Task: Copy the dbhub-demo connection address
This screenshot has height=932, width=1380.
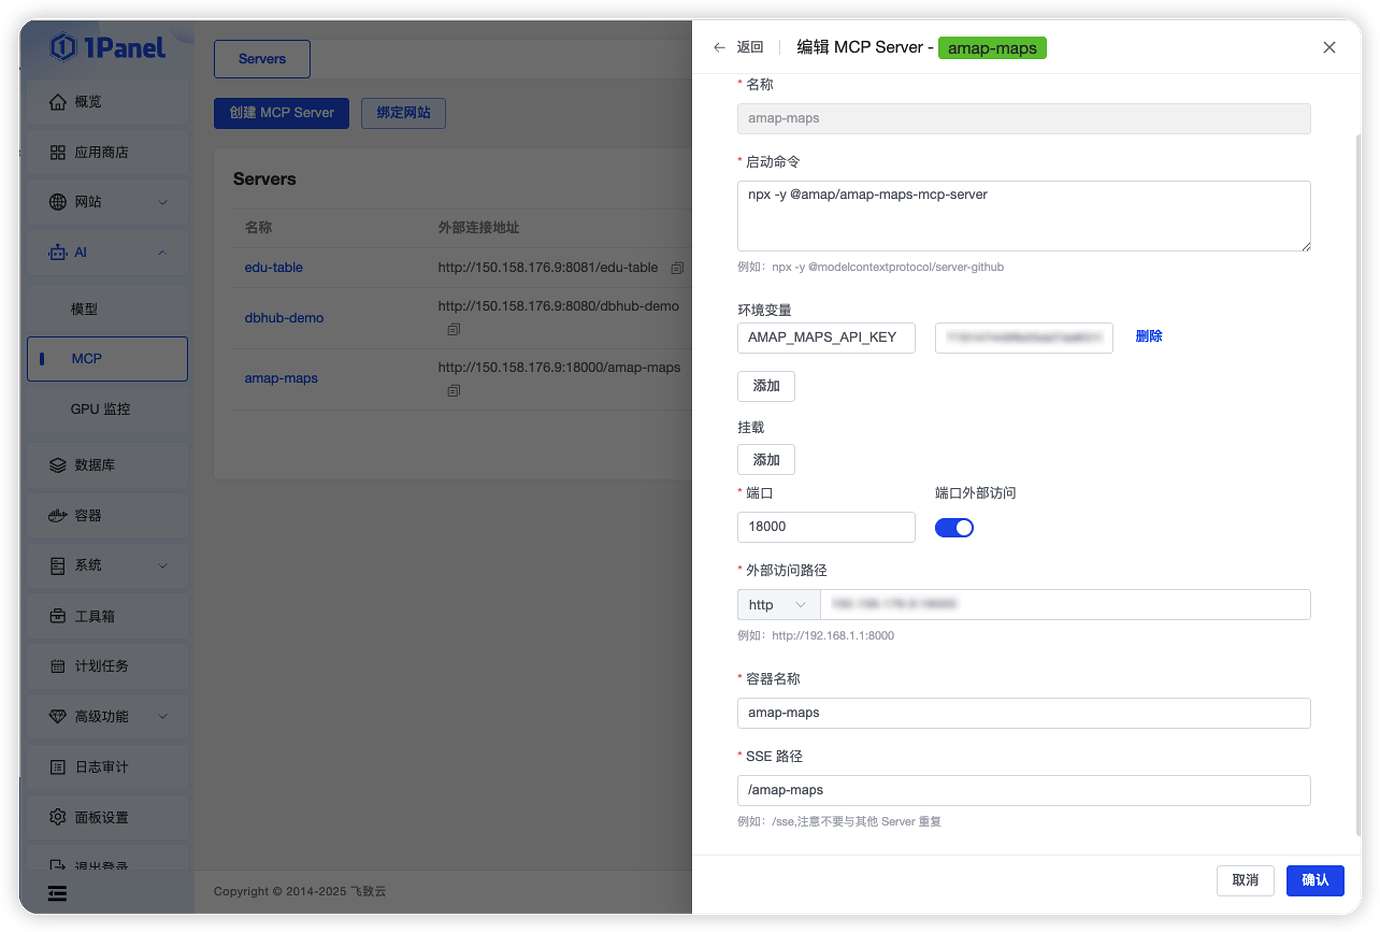Action: click(454, 329)
